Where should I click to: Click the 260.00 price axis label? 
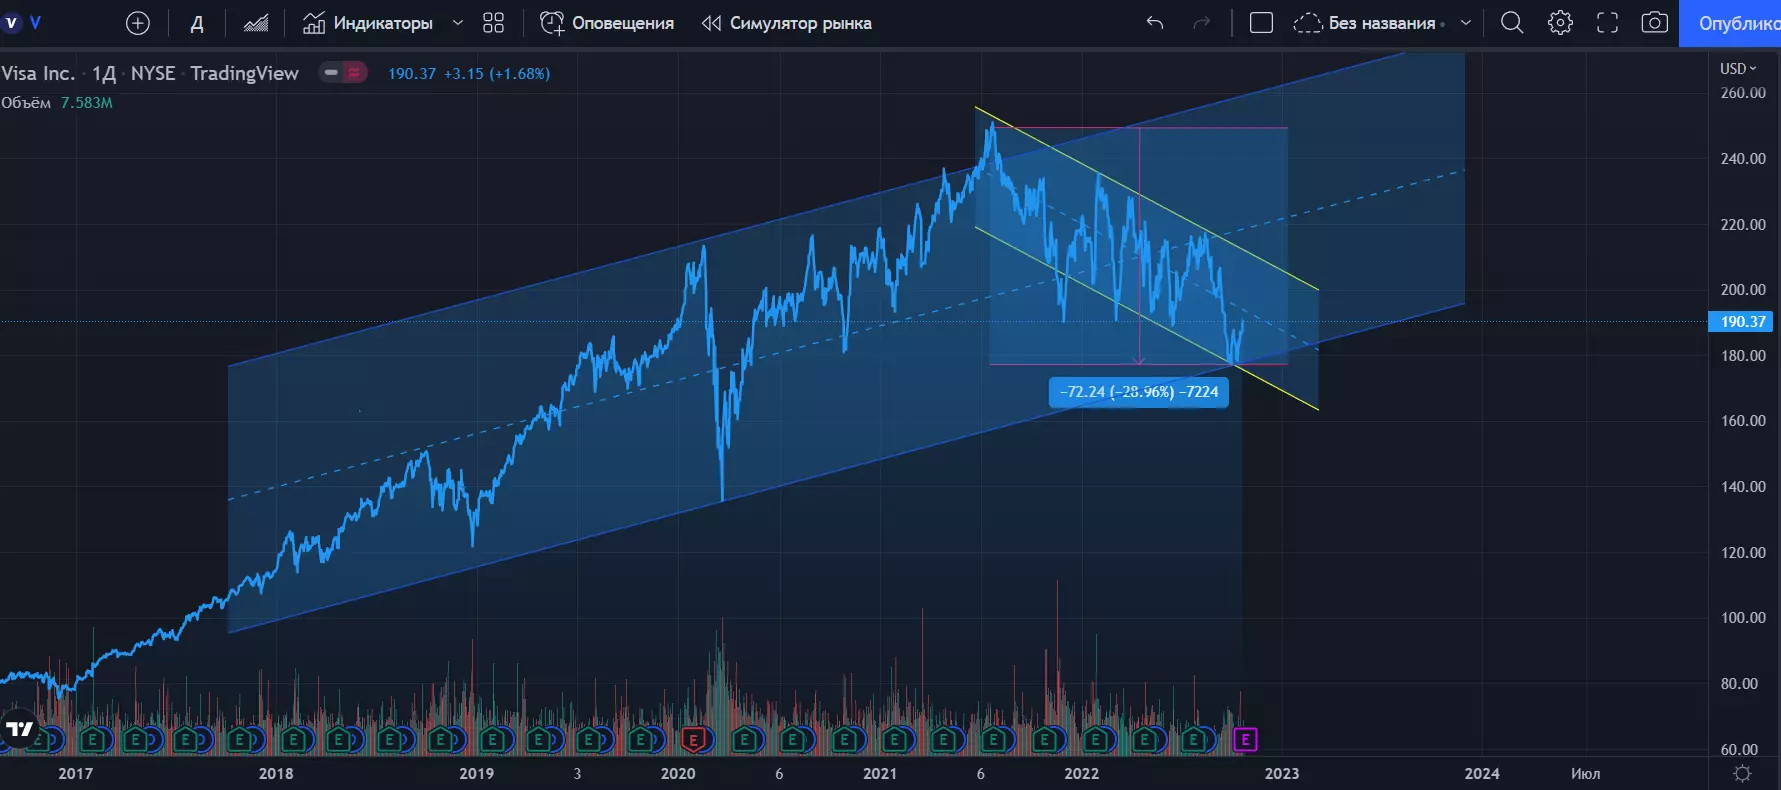tap(1743, 93)
